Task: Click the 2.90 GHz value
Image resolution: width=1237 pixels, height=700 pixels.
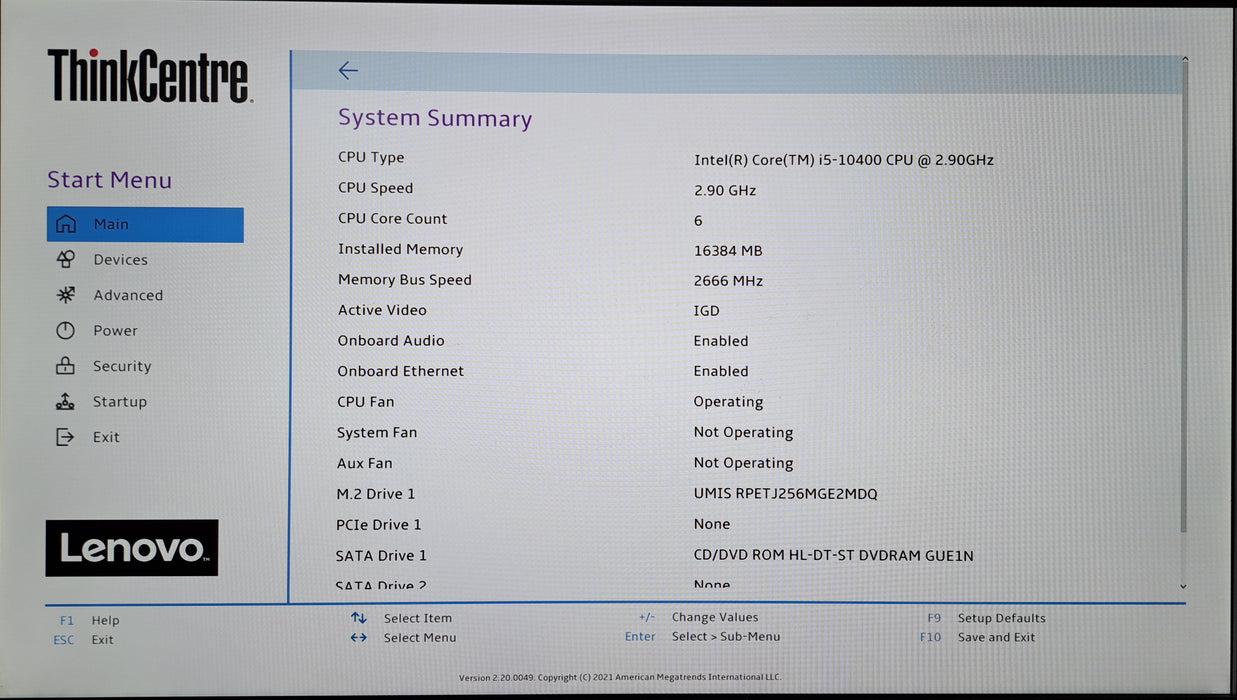Action: (725, 190)
